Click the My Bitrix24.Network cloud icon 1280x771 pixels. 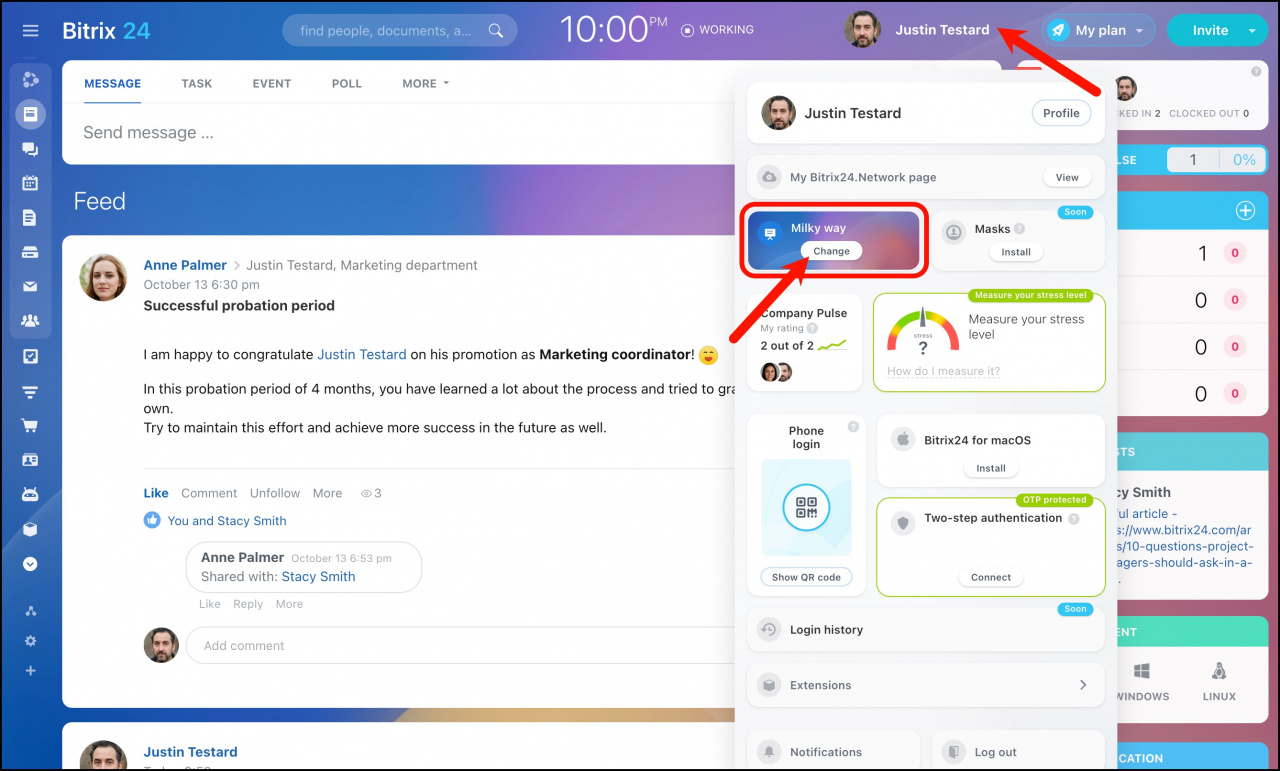tap(769, 177)
